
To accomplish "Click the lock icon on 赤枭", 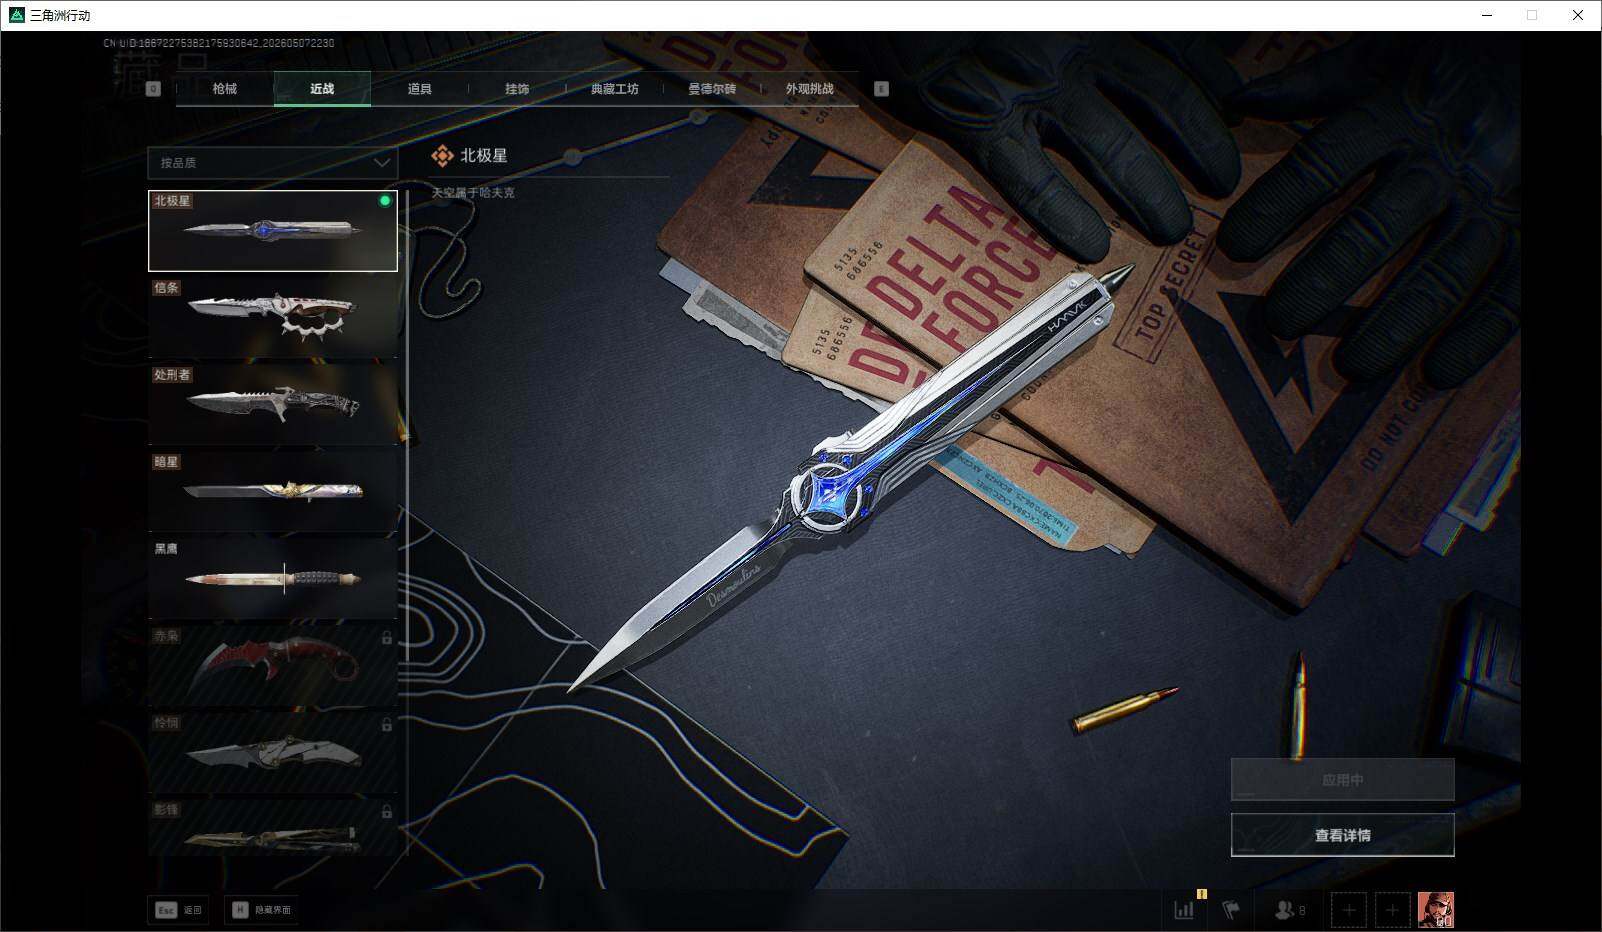I will (386, 638).
